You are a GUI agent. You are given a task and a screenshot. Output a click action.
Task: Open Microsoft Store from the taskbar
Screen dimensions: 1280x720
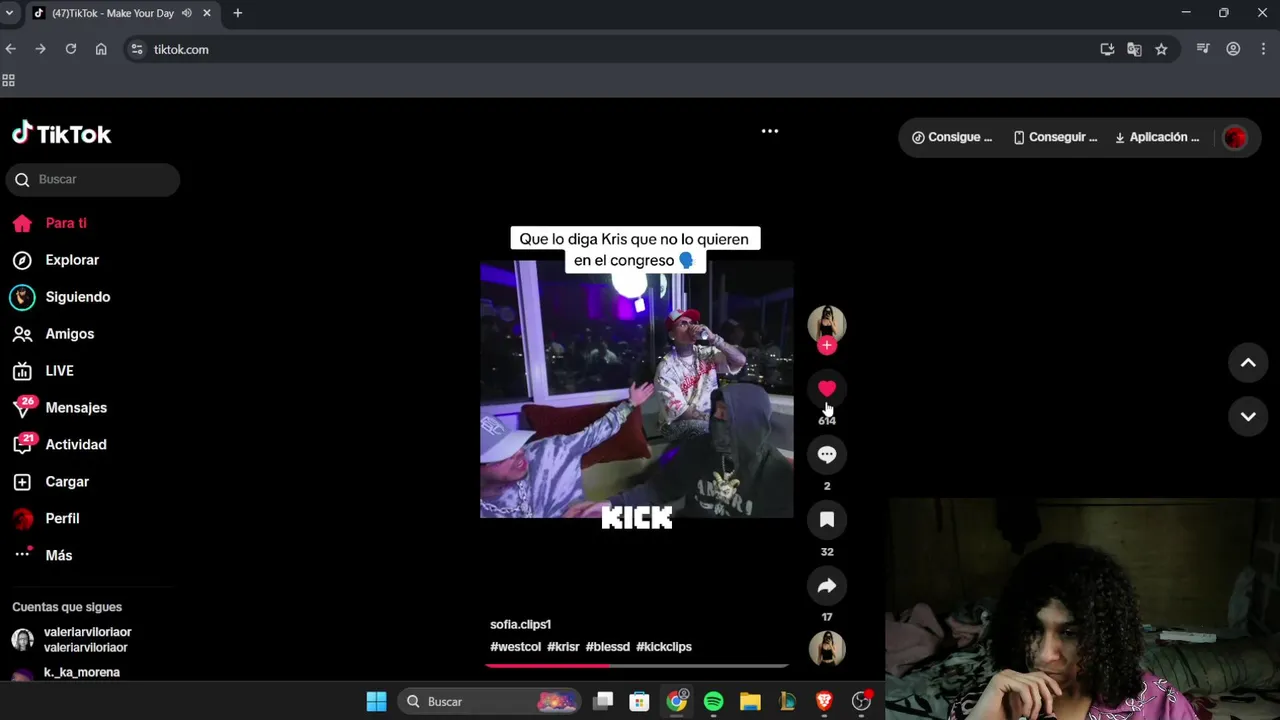(x=639, y=702)
